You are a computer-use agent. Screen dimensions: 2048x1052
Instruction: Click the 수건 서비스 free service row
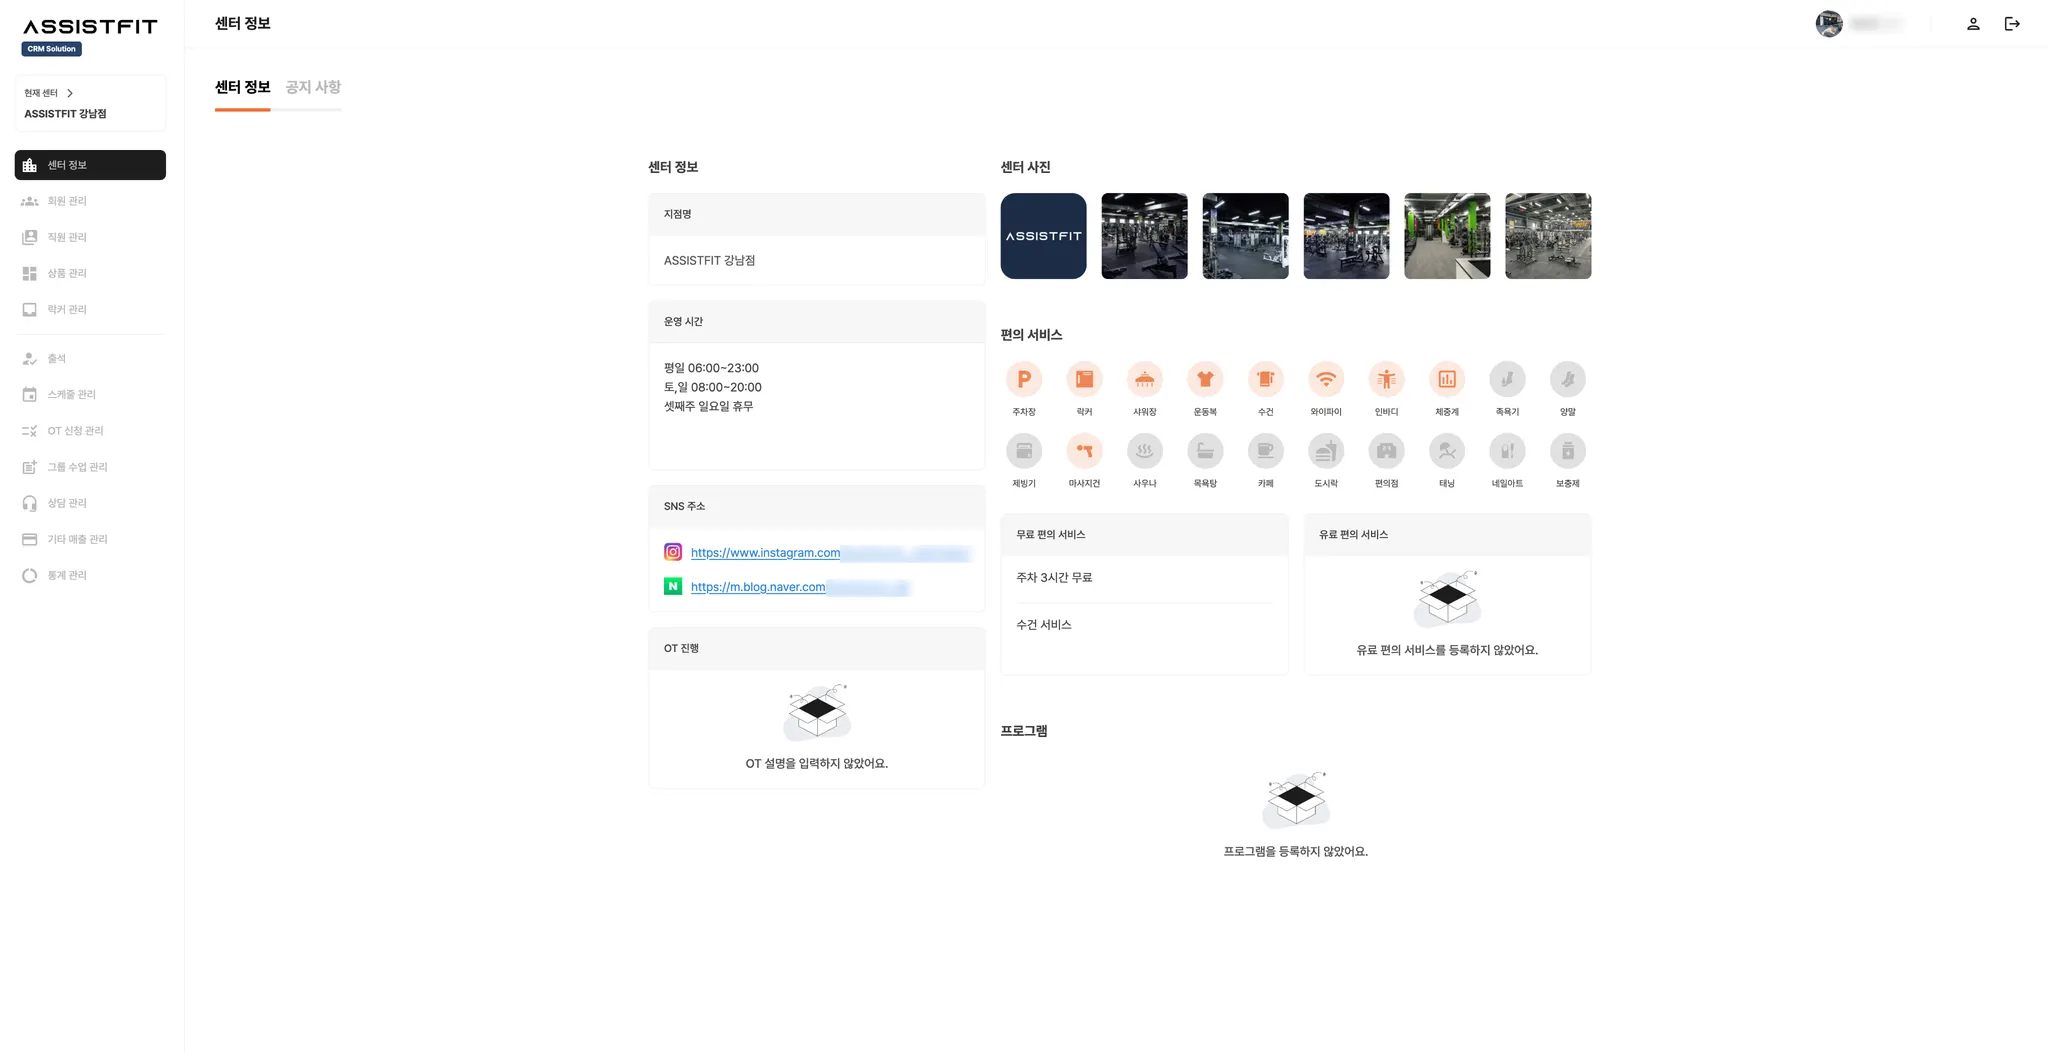[x=1144, y=625]
